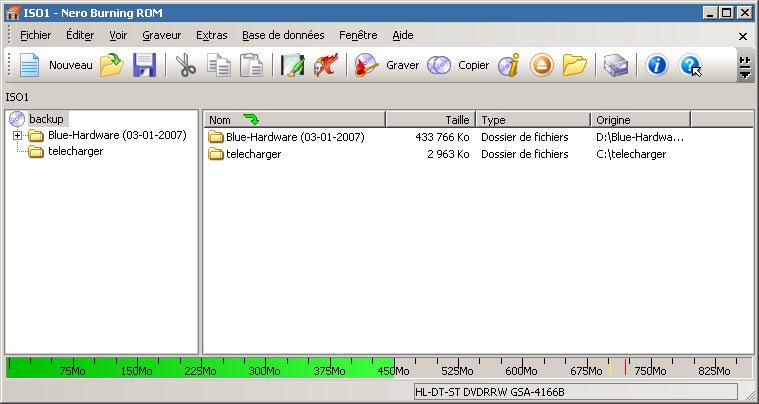
Task: Click the Dossier de fichiers type cell for Blue-Hardware
Action: [x=524, y=137]
